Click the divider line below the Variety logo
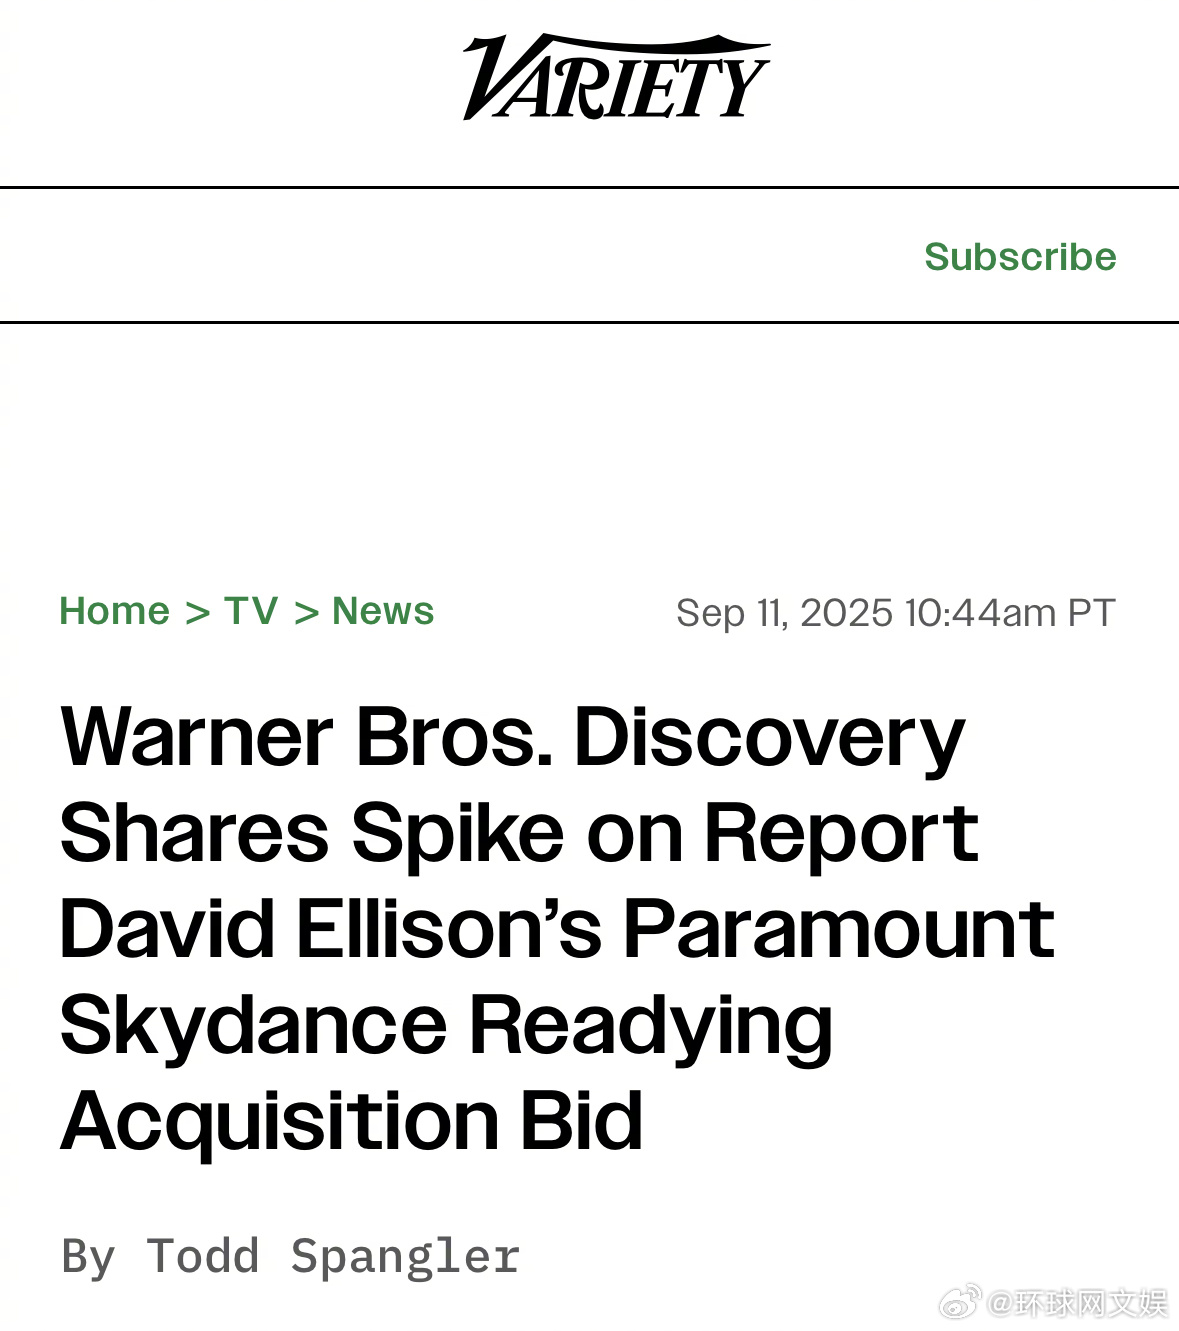 click(589, 187)
